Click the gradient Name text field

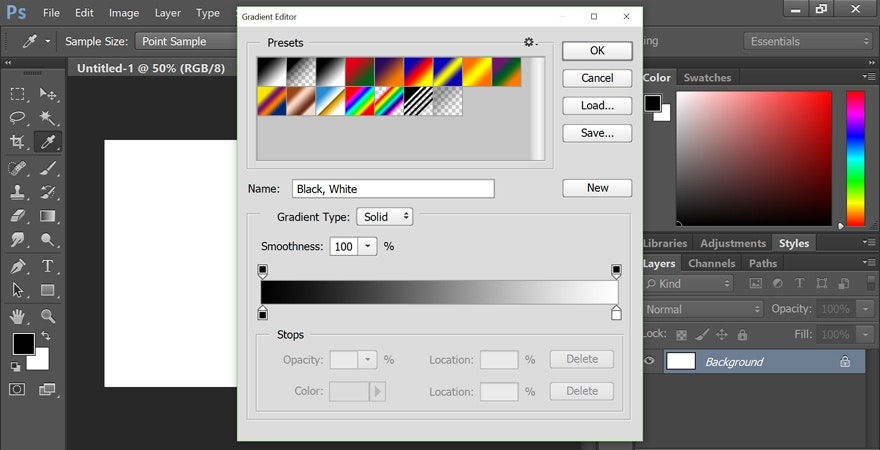[x=393, y=189]
